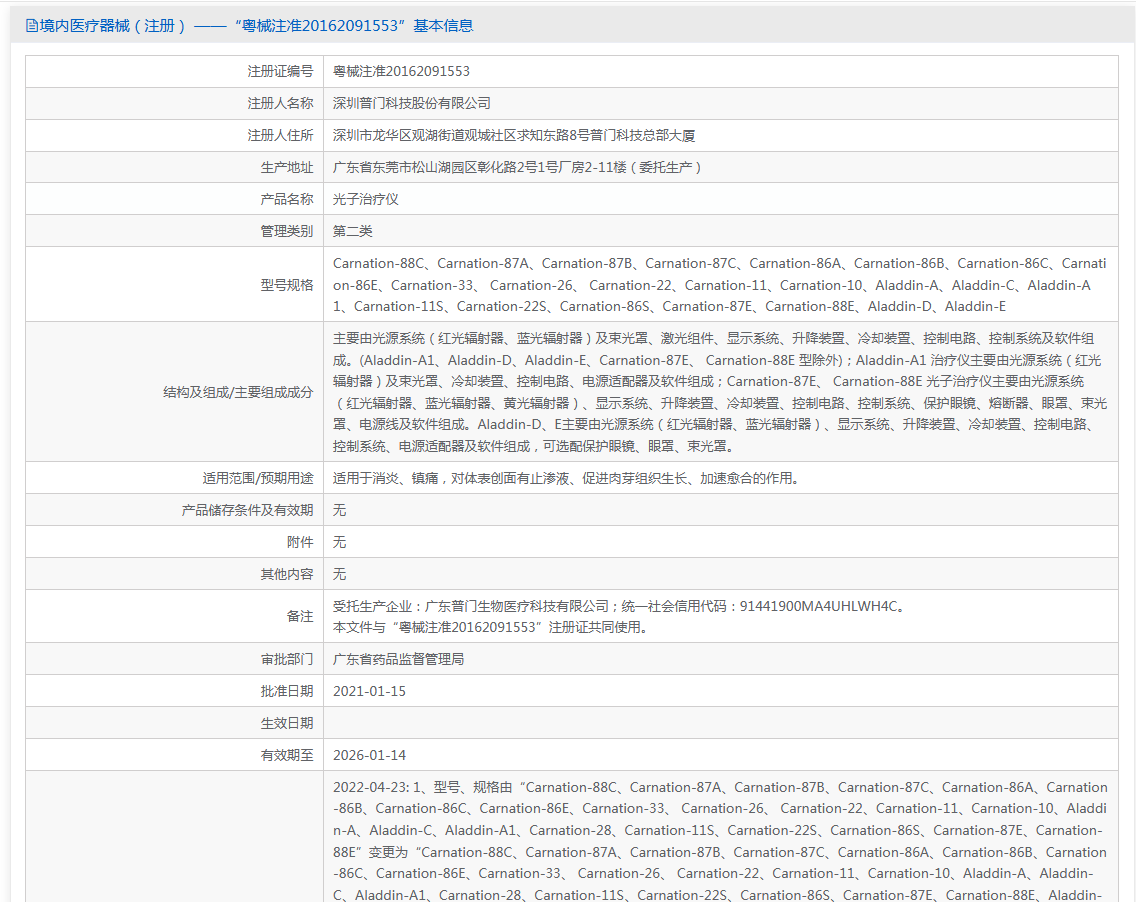Image resolution: width=1136 pixels, height=902 pixels.
Task: Click the 无 value in the 产品储存条件及有效期 row
Action: [339, 510]
